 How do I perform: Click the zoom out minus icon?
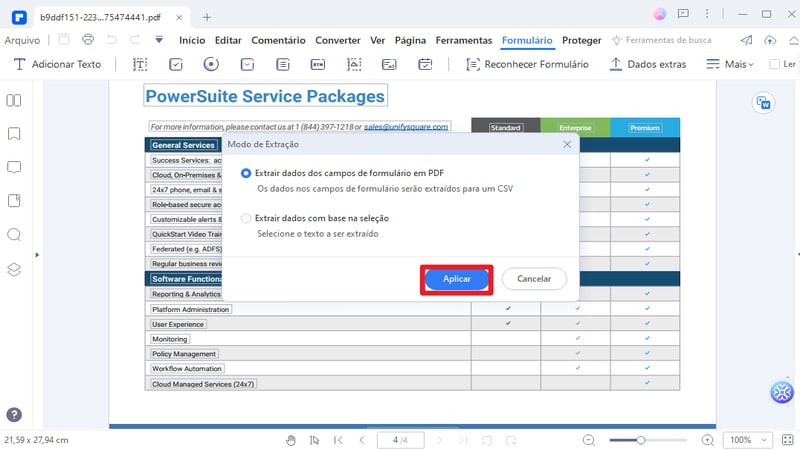tap(589, 440)
